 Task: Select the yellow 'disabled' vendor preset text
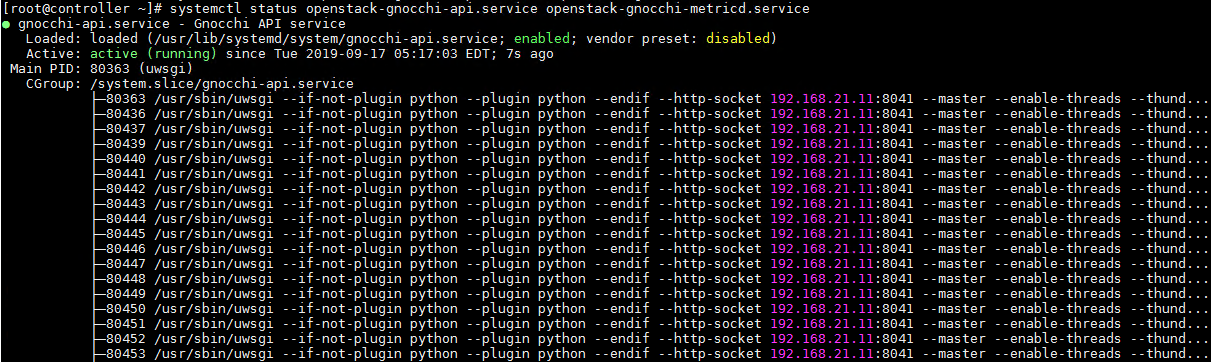coord(738,38)
